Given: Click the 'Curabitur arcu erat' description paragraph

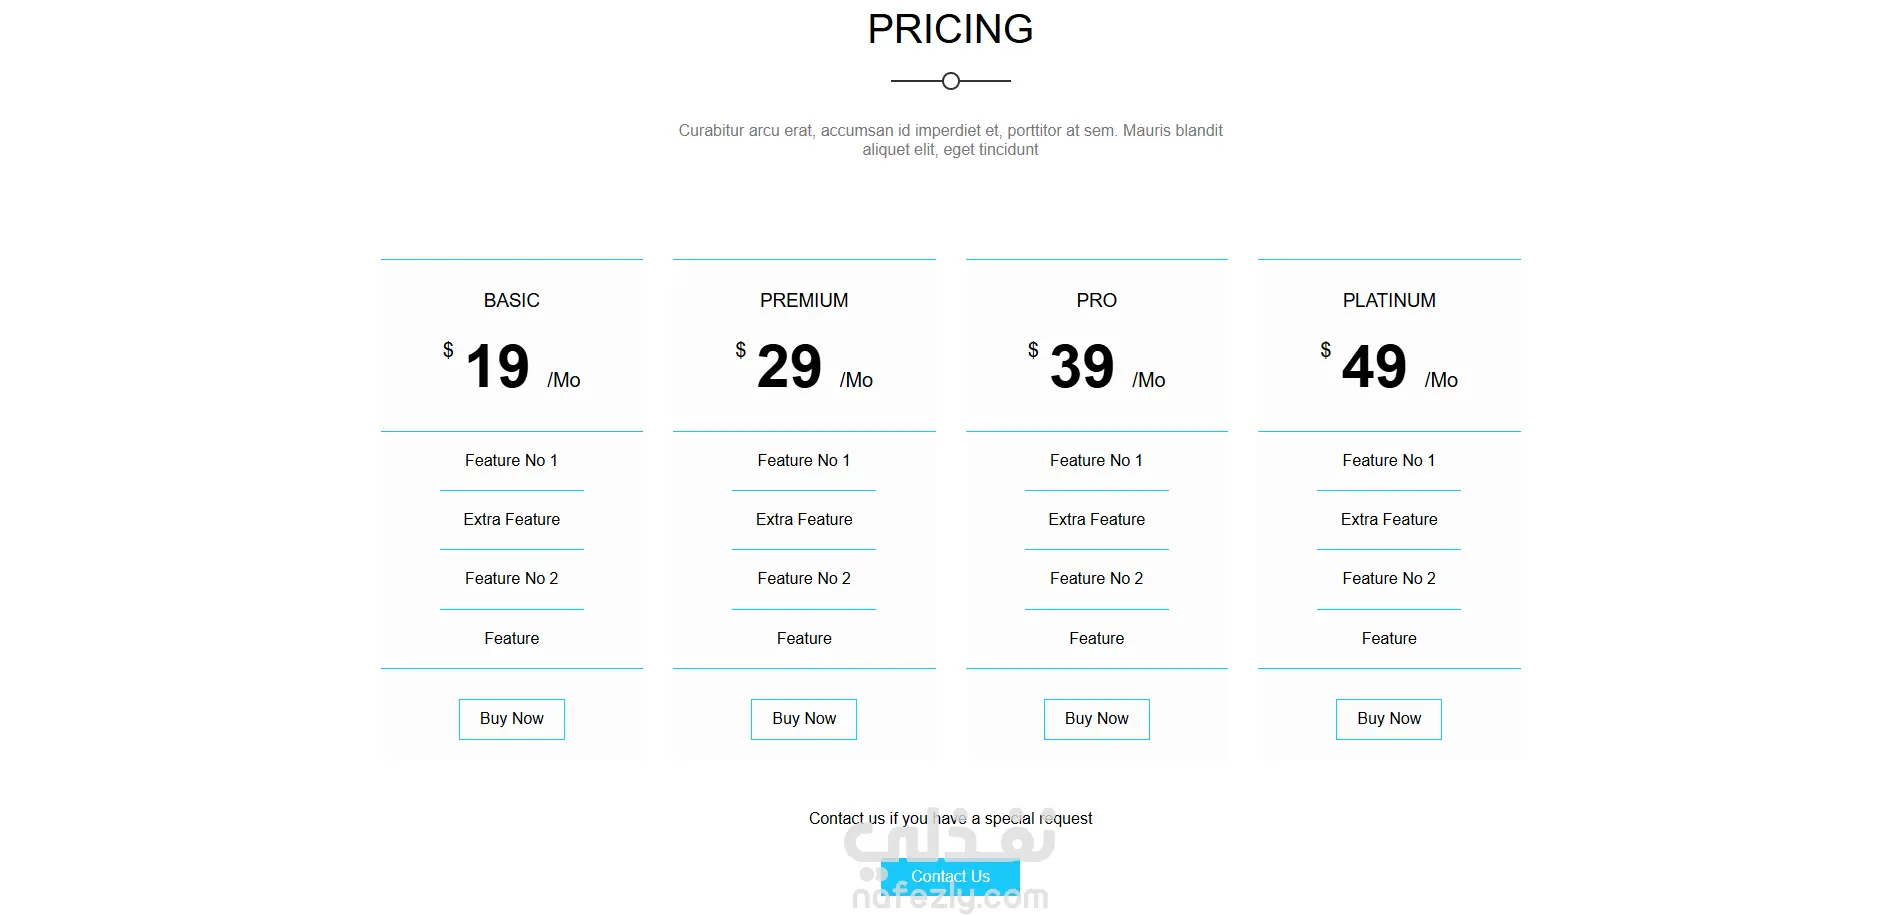Looking at the screenshot, I should 950,140.
